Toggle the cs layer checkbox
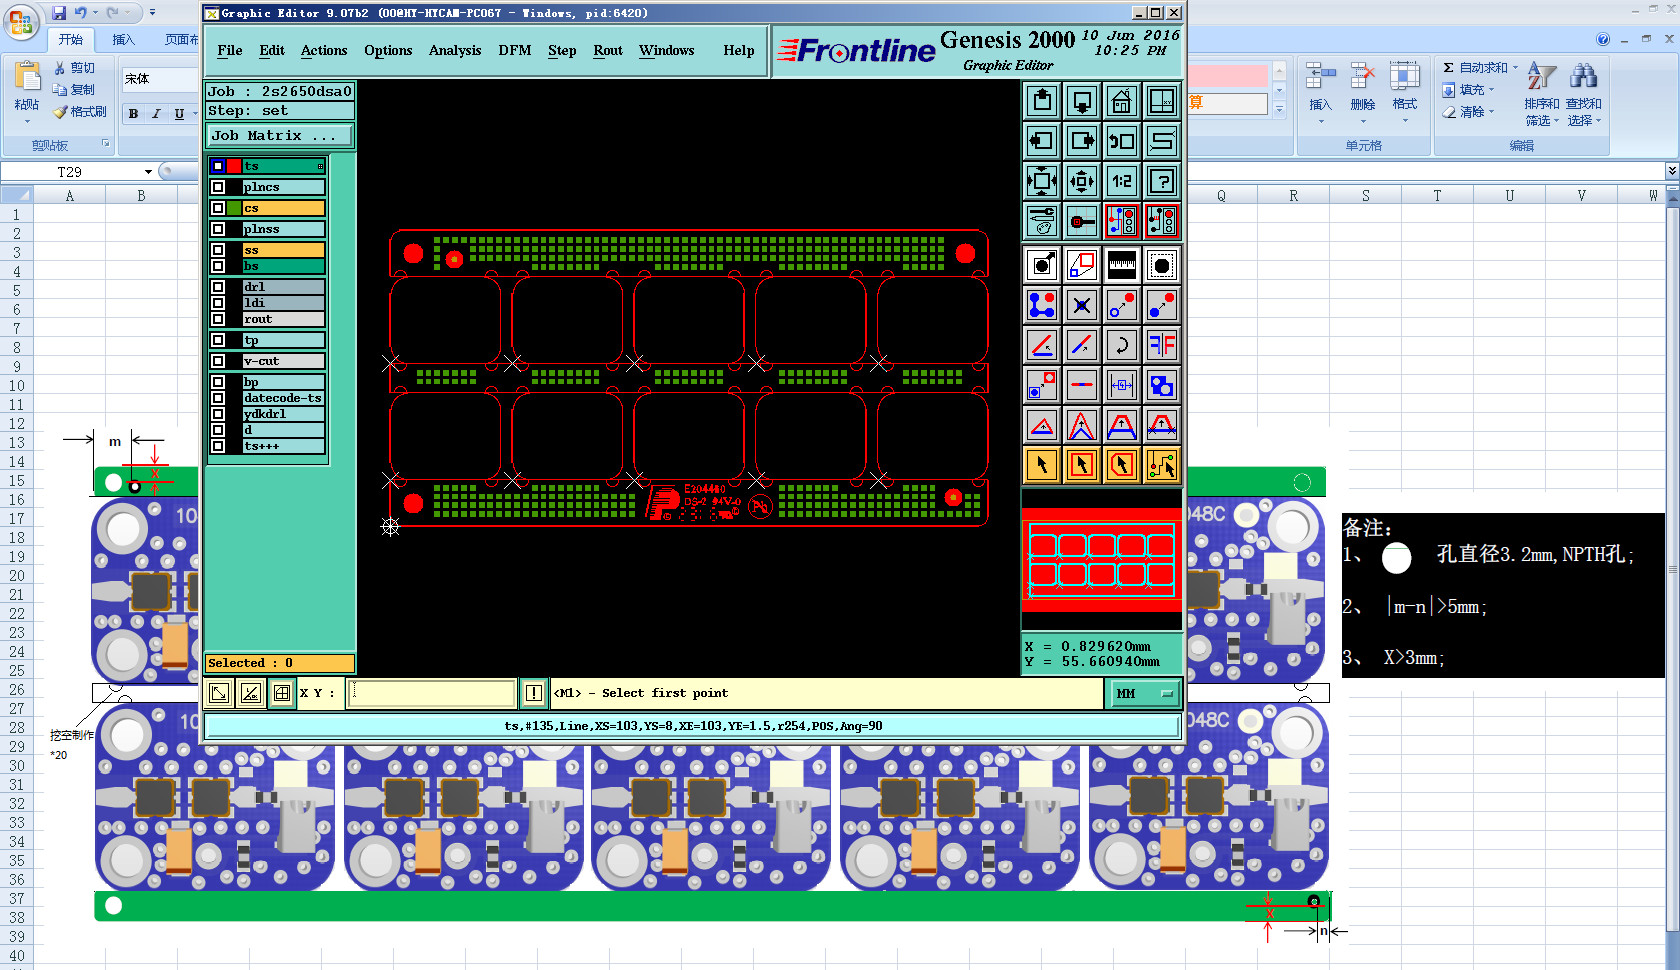Image resolution: width=1680 pixels, height=970 pixels. point(218,208)
